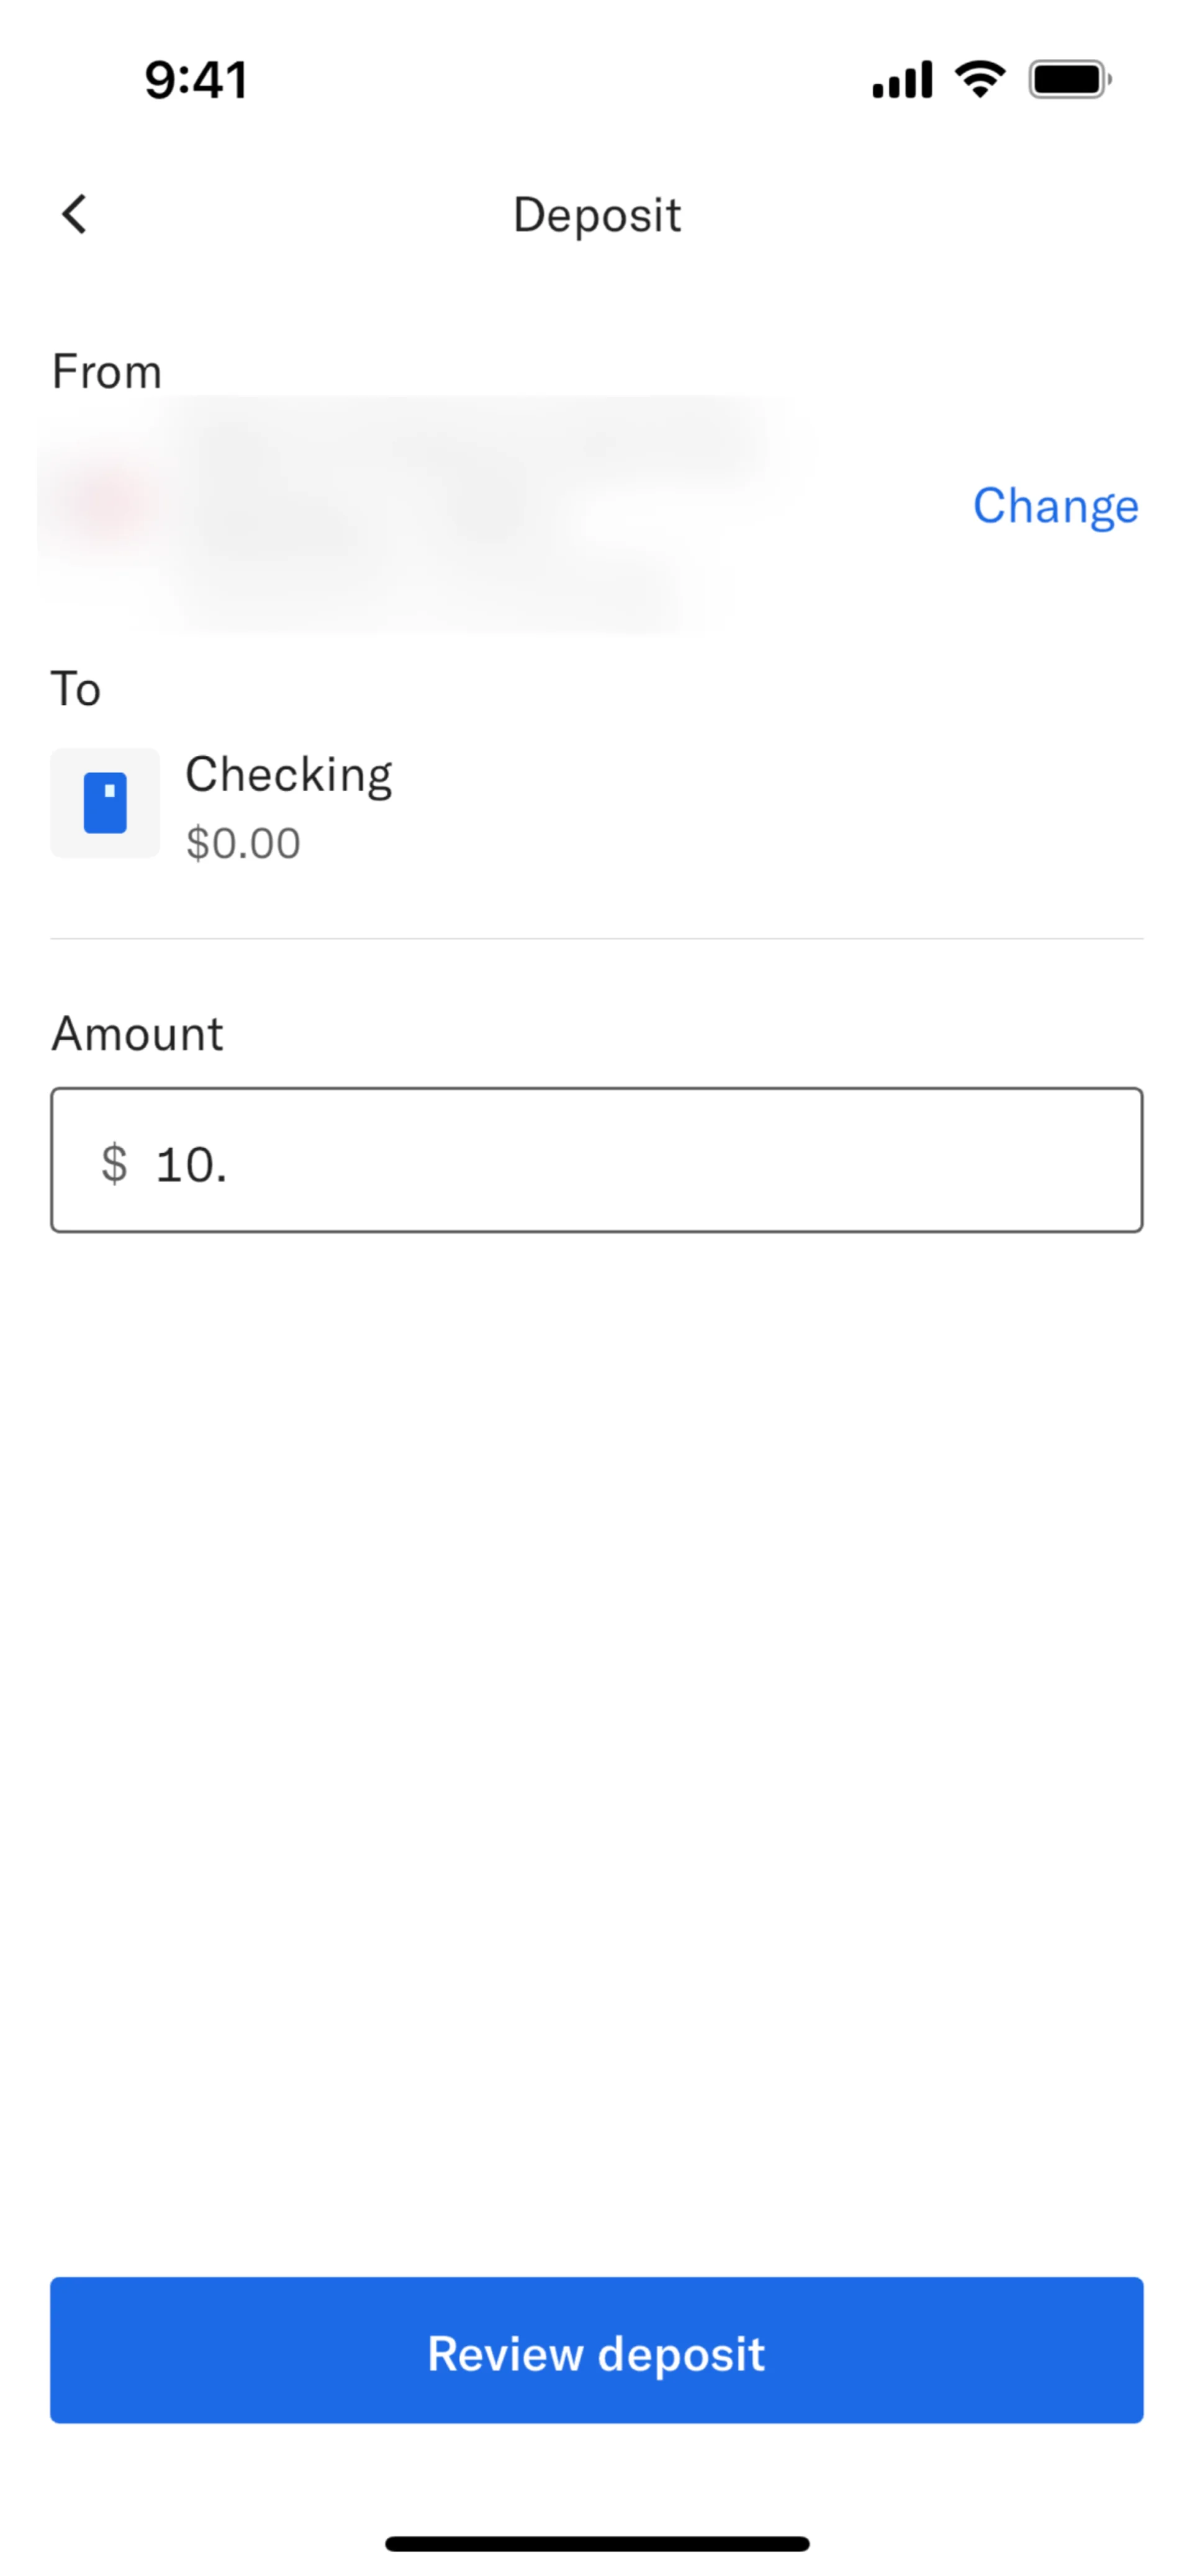Viewport: 1192px width, 2576px height.
Task: Click Change to switch source account
Action: pyautogui.click(x=1055, y=506)
